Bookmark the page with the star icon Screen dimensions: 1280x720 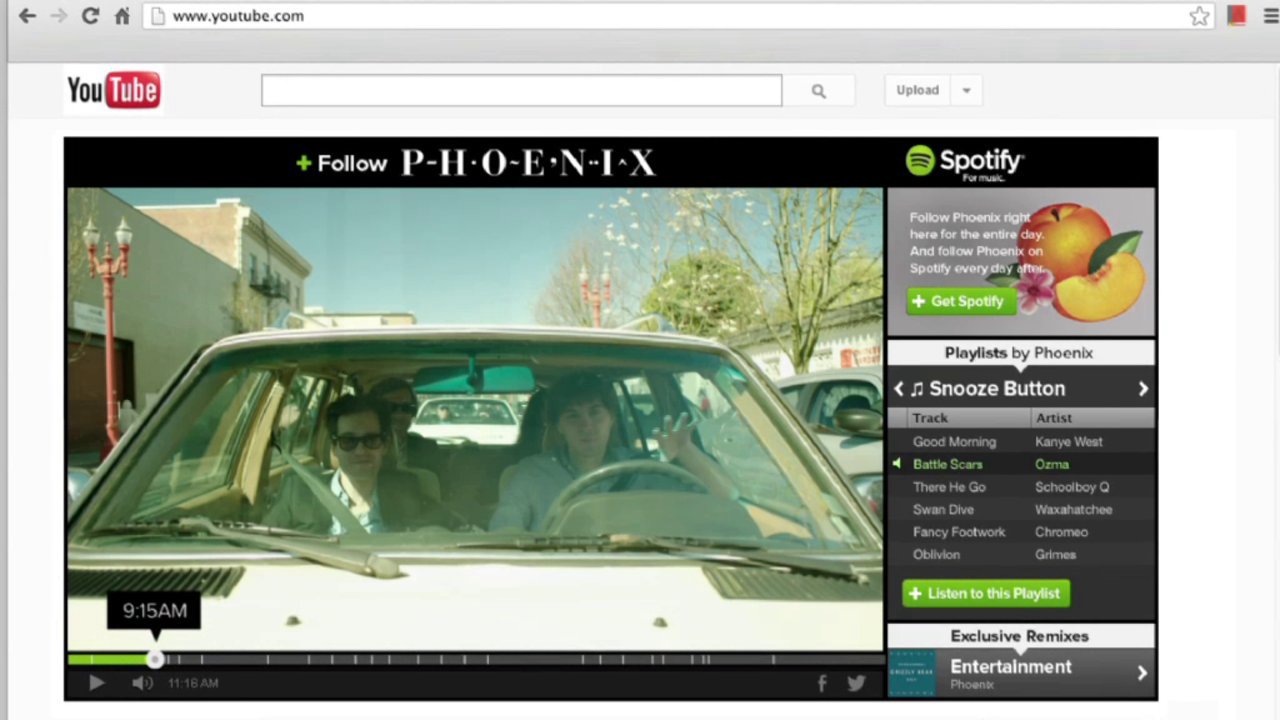tap(1199, 16)
